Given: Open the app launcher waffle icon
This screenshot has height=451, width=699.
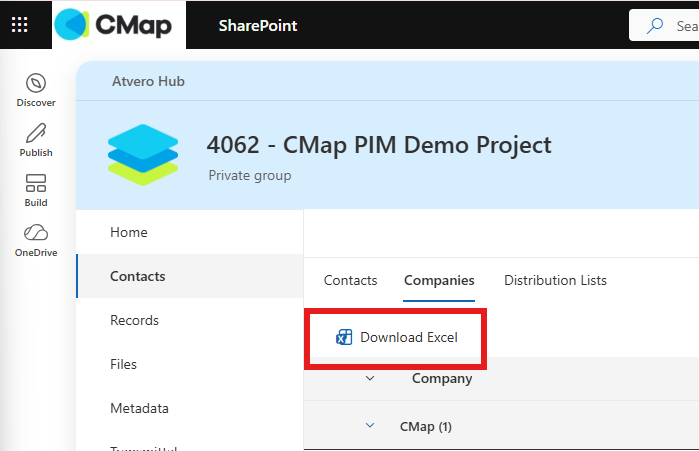Looking at the screenshot, I should [x=20, y=25].
